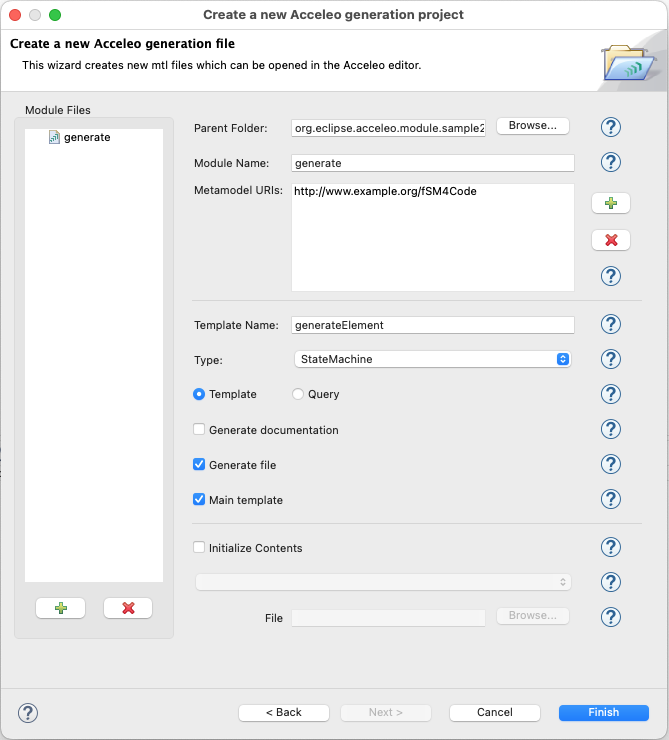This screenshot has width=669, height=740.
Task: Select the Query radio button
Action: (298, 394)
